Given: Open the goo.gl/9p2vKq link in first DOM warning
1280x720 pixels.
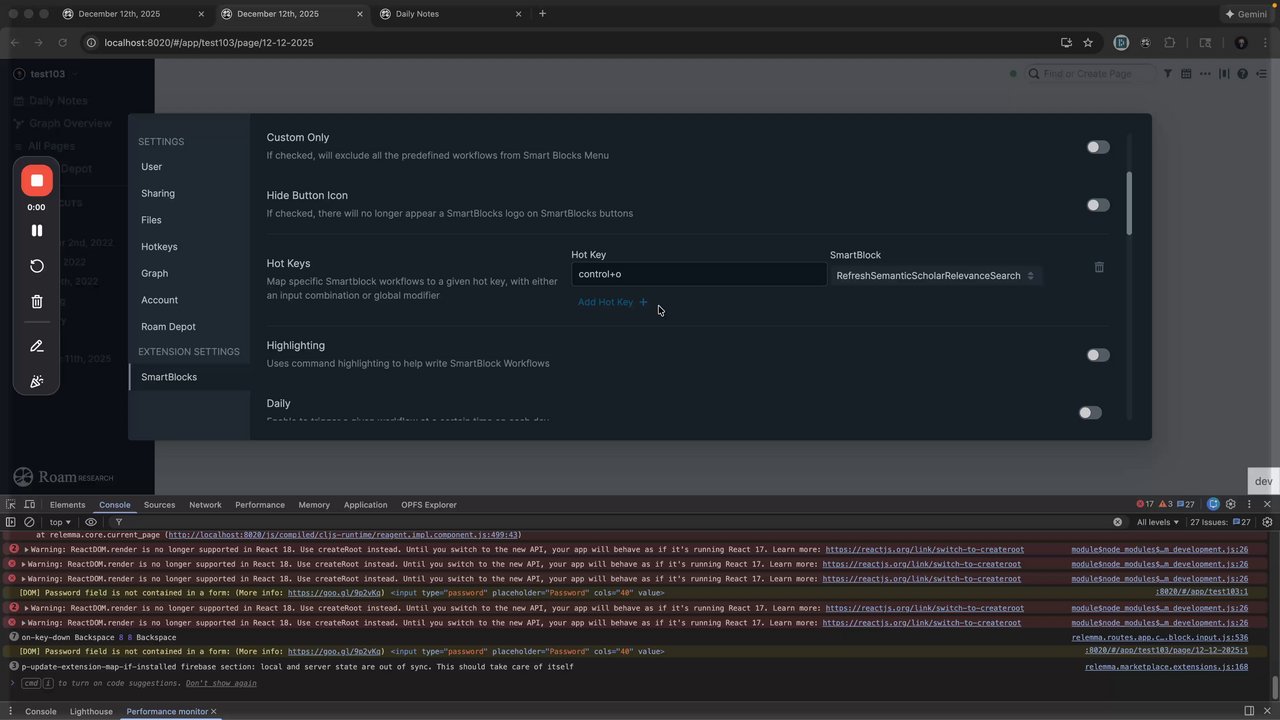Looking at the screenshot, I should coord(336,593).
